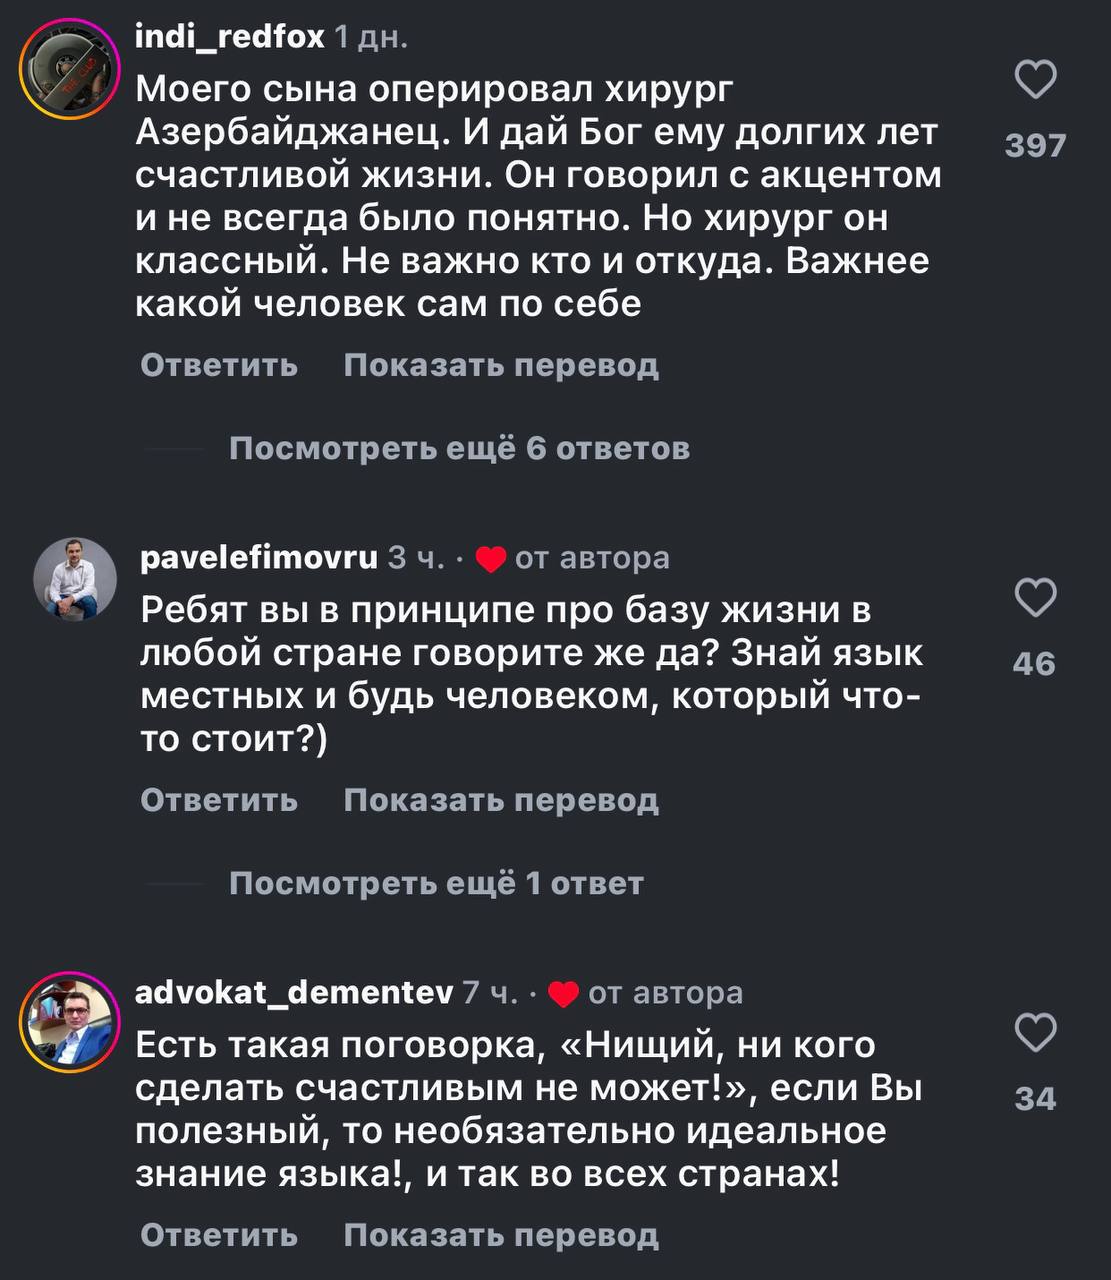Expand "Посмотреть ещё 1 ответ" reply

(436, 883)
